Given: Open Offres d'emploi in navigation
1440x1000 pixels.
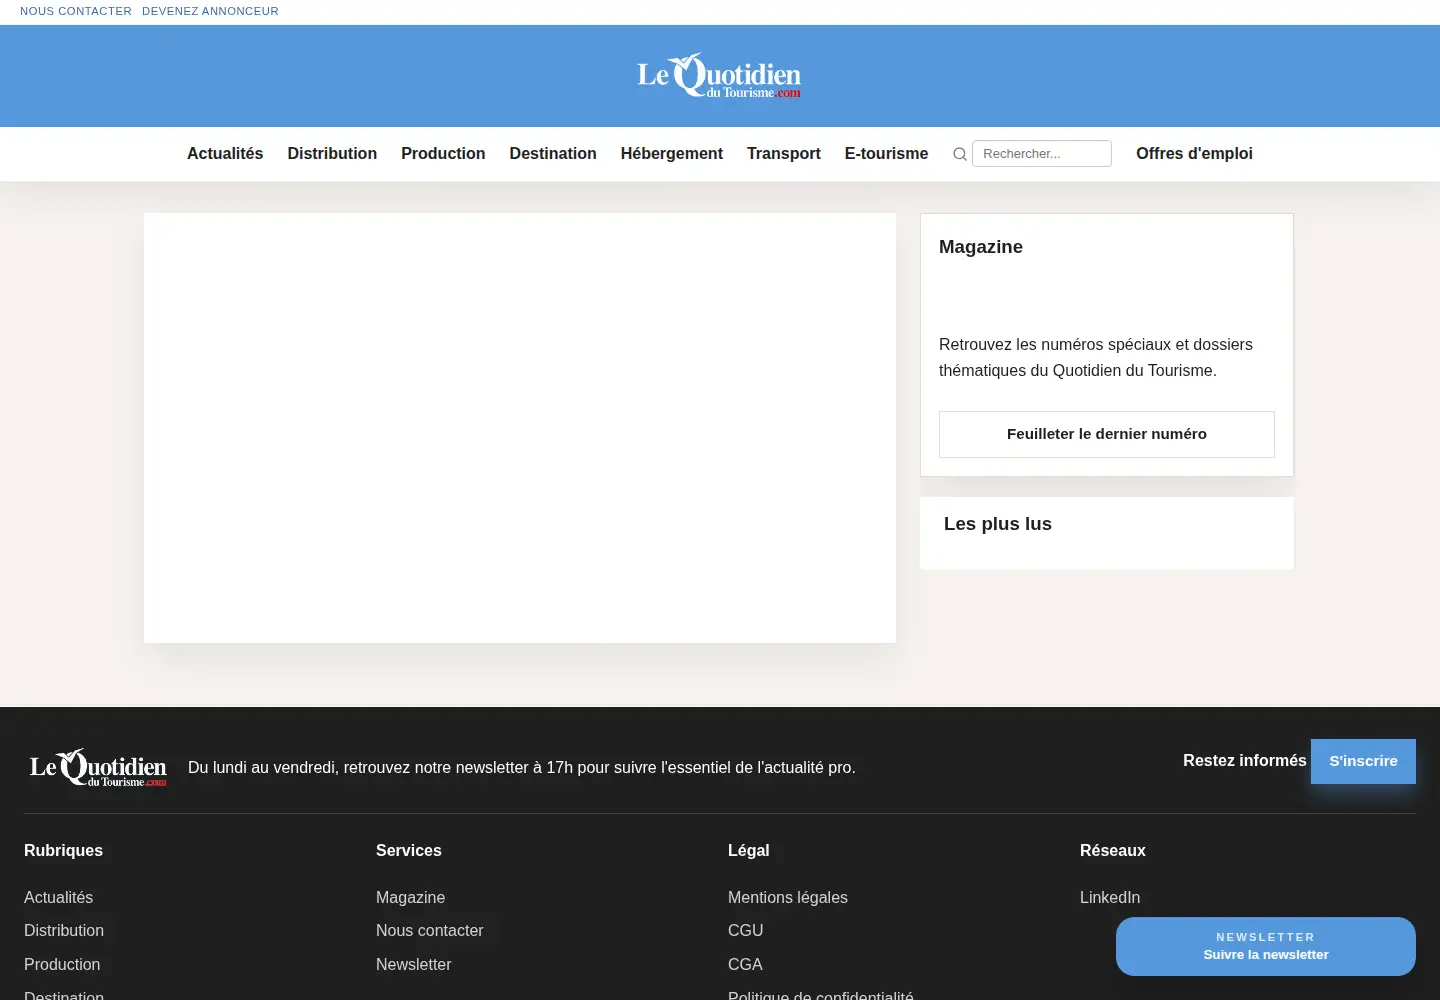Looking at the screenshot, I should 1194,153.
